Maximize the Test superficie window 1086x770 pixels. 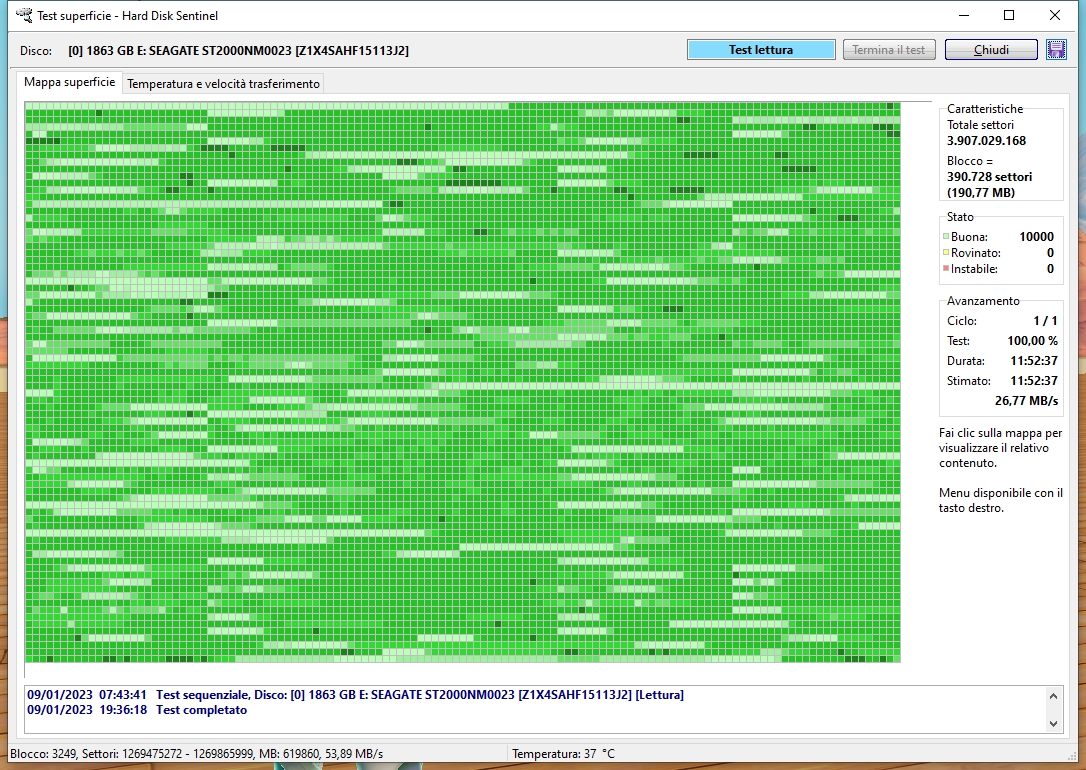tap(1009, 15)
